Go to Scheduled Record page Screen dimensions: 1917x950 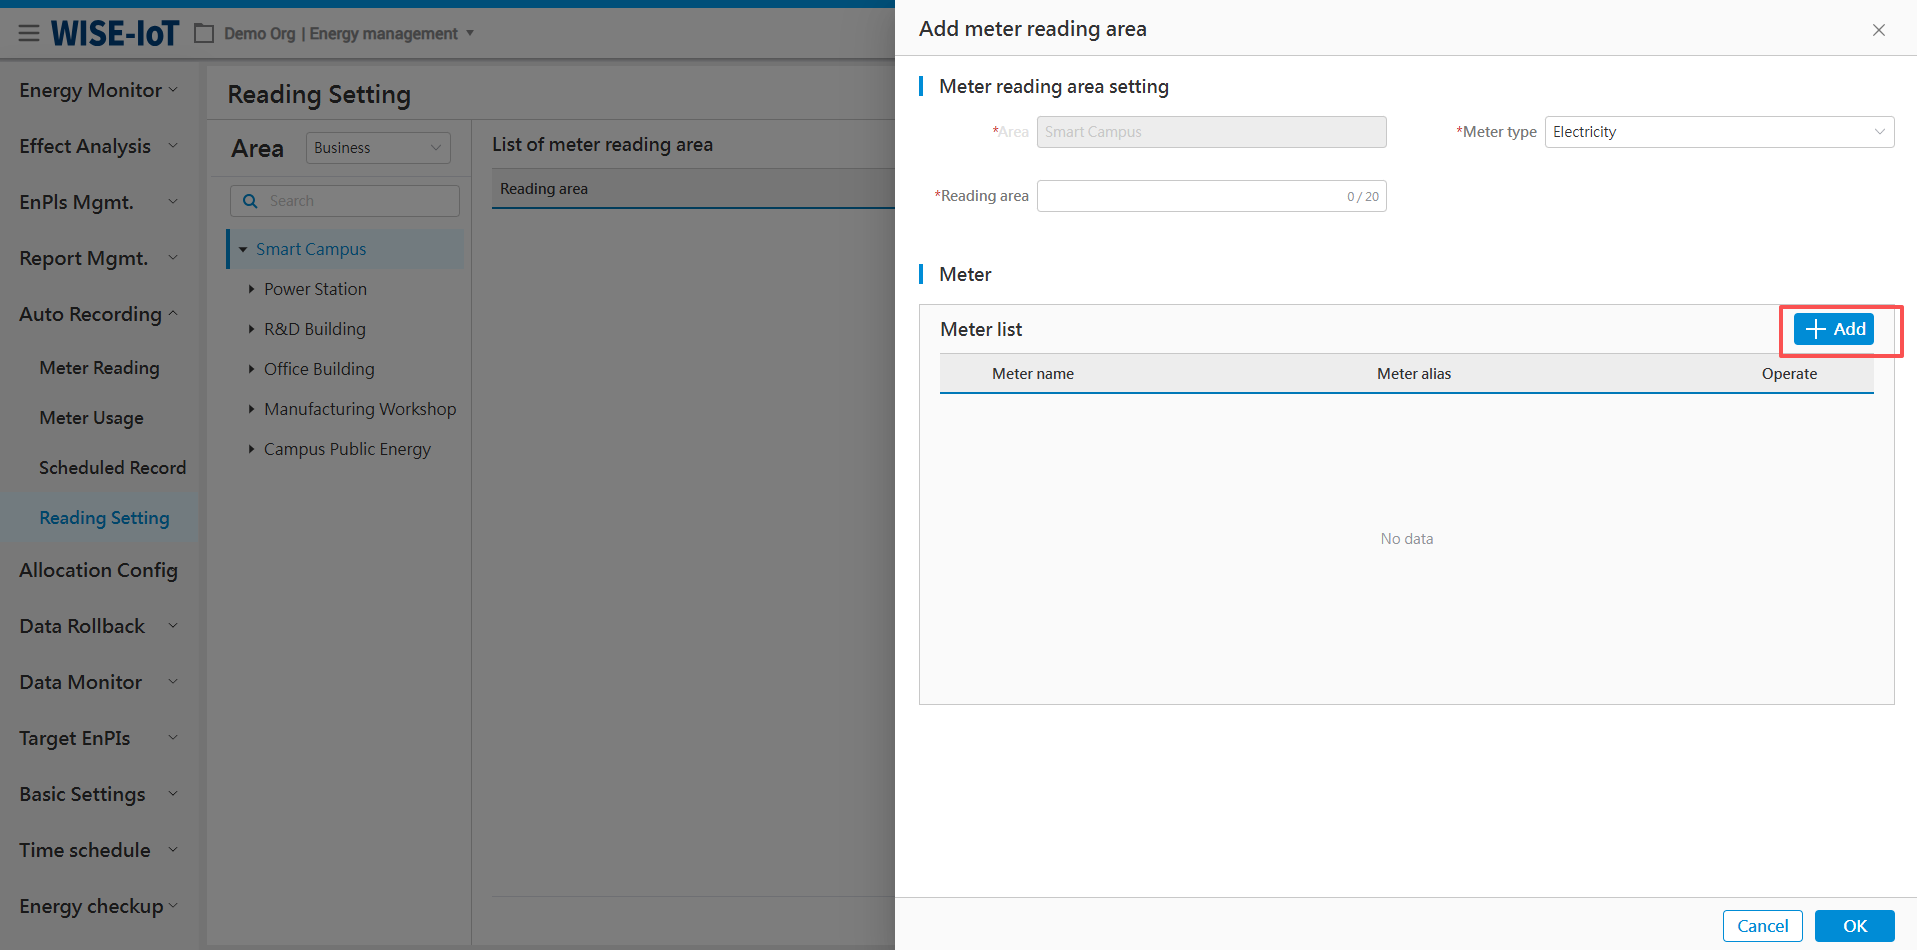[x=112, y=468]
